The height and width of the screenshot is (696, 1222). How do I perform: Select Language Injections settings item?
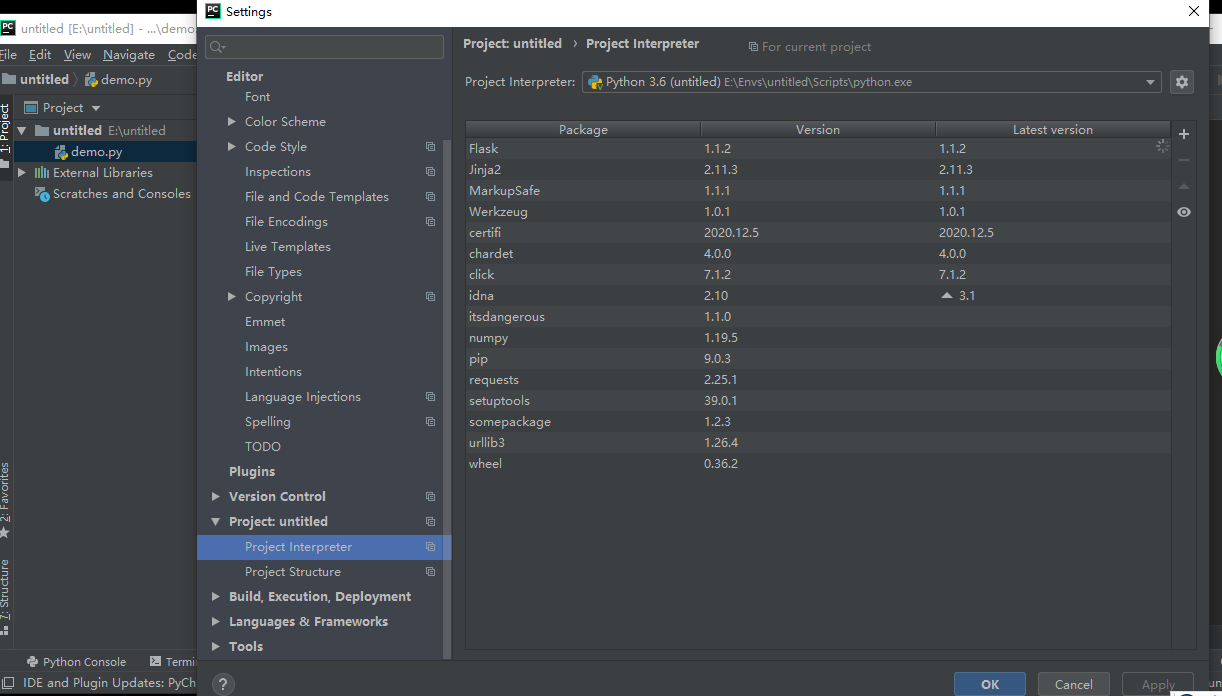point(303,397)
